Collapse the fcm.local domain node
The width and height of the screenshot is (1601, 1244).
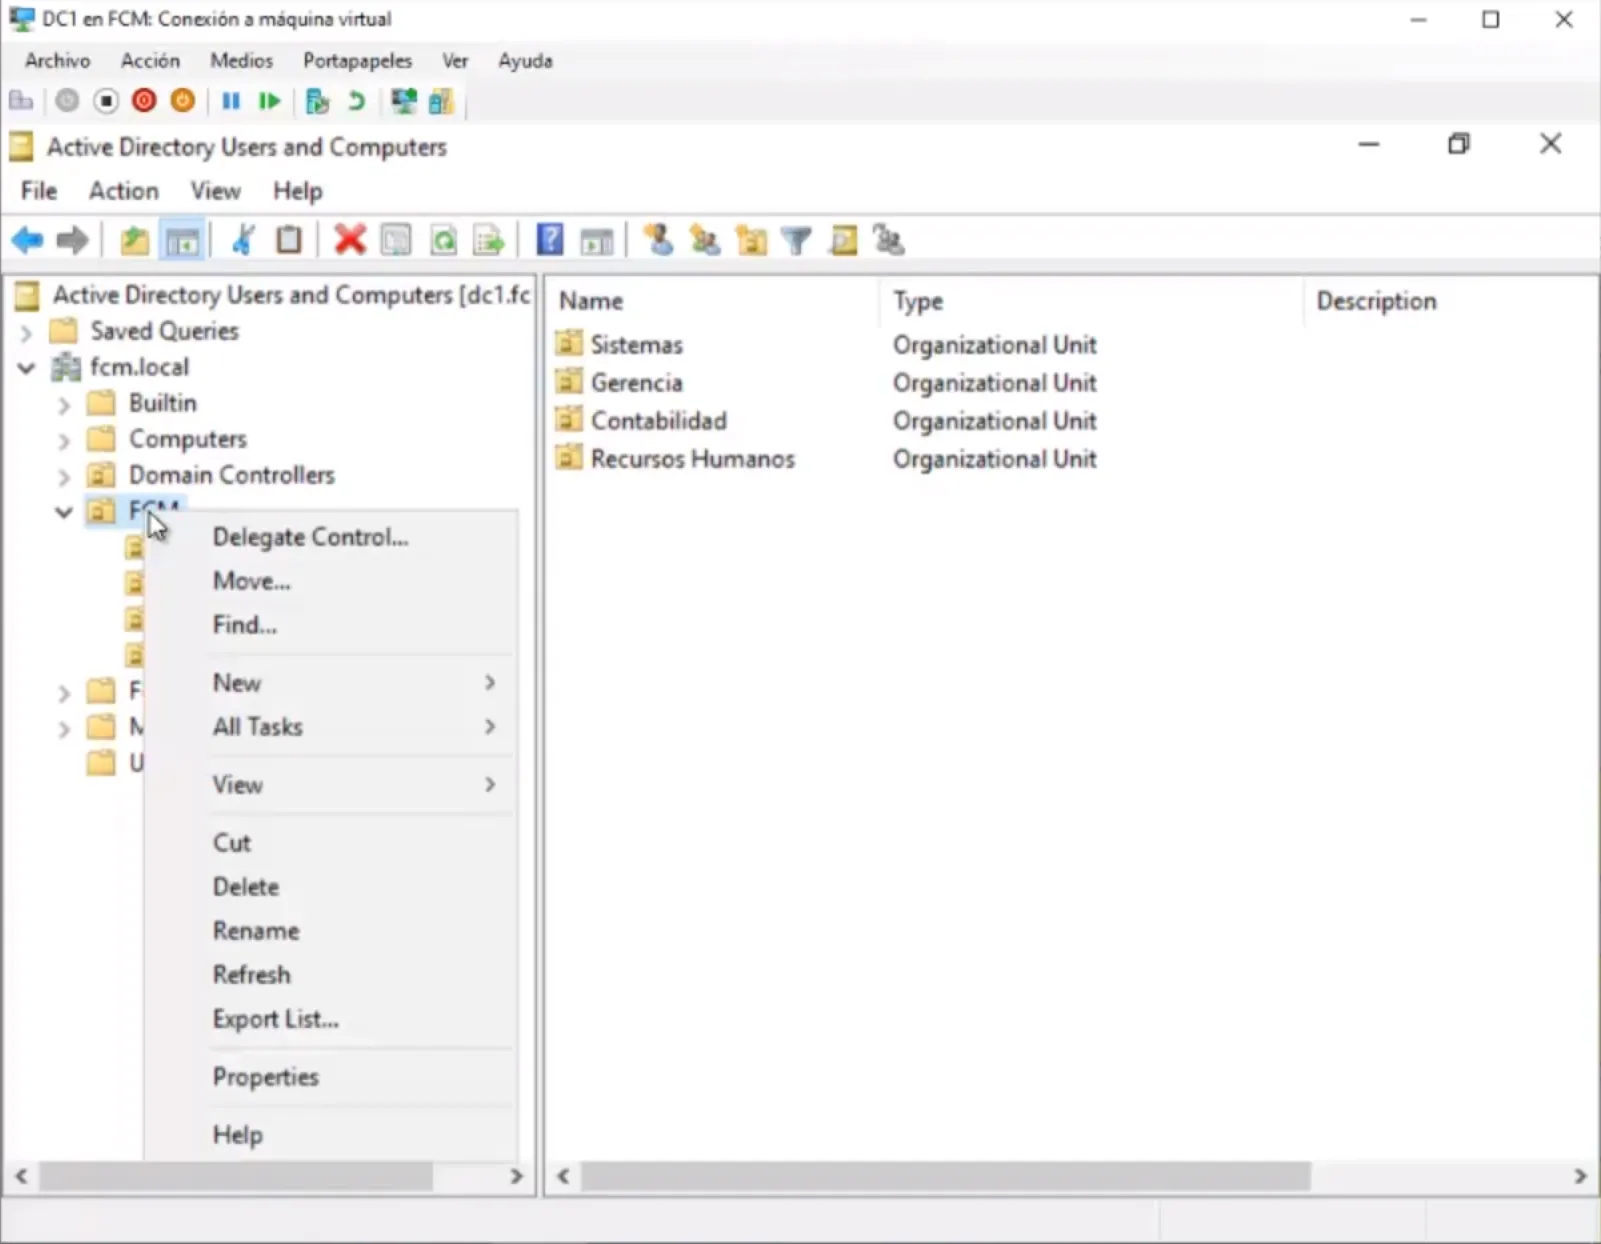pyautogui.click(x=27, y=368)
